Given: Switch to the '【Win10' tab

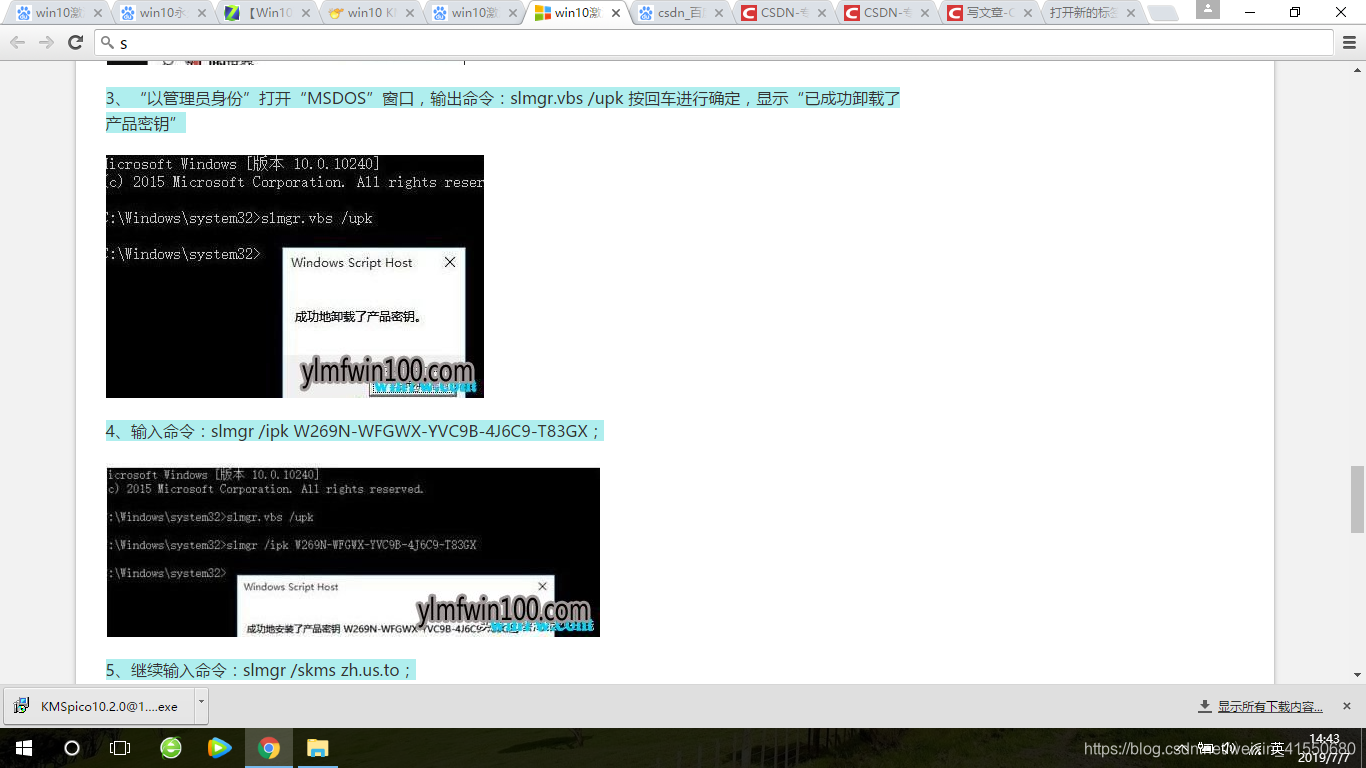Looking at the screenshot, I should (x=268, y=13).
